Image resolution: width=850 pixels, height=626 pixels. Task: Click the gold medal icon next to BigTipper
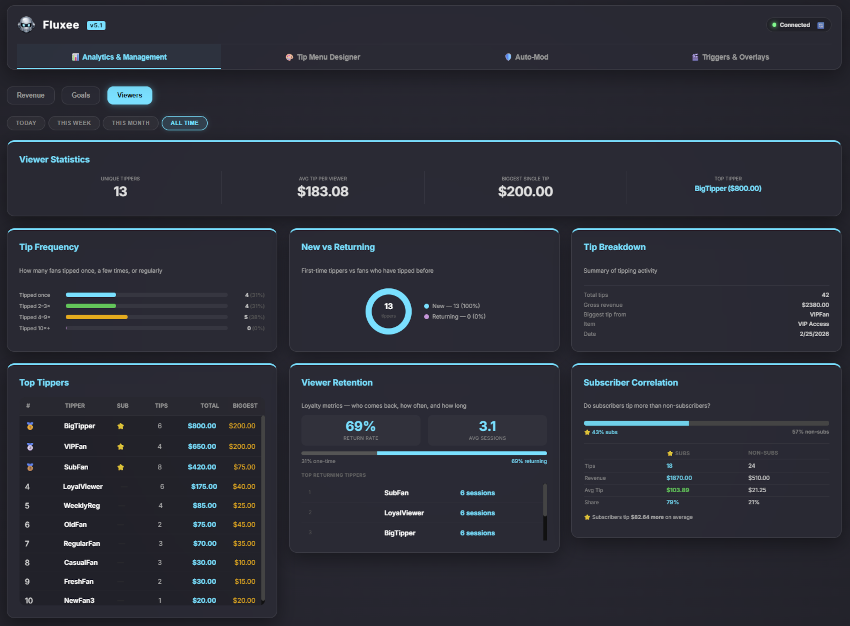(x=30, y=424)
